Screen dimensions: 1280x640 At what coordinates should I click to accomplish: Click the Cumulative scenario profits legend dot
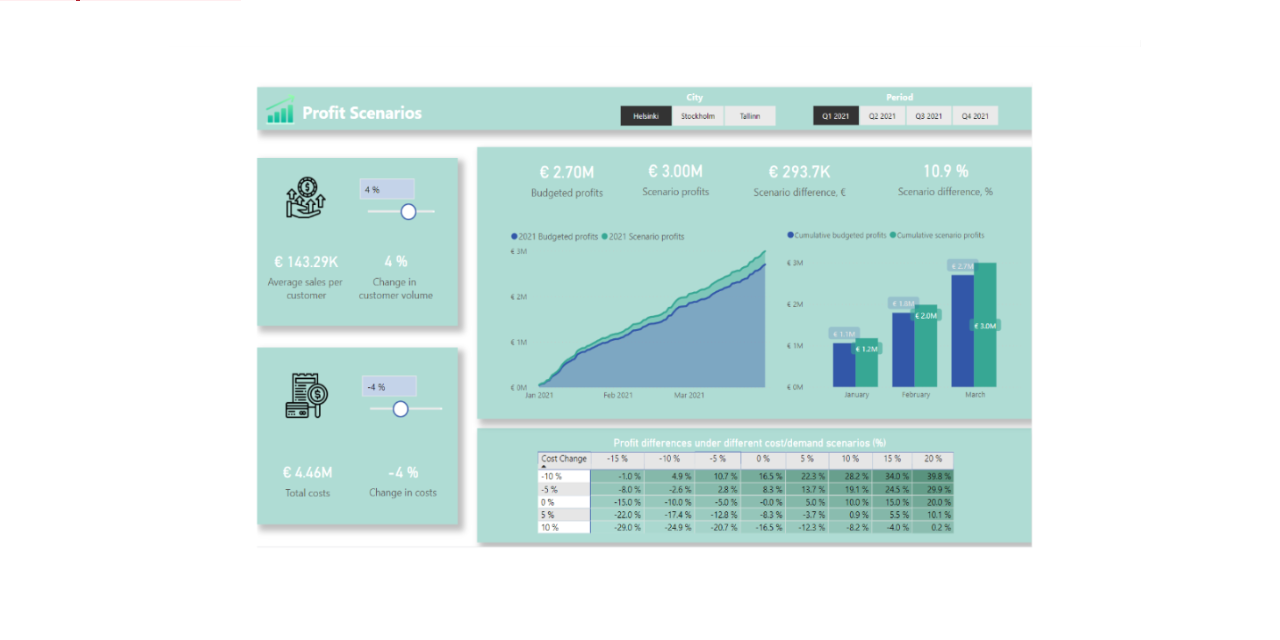coord(894,233)
